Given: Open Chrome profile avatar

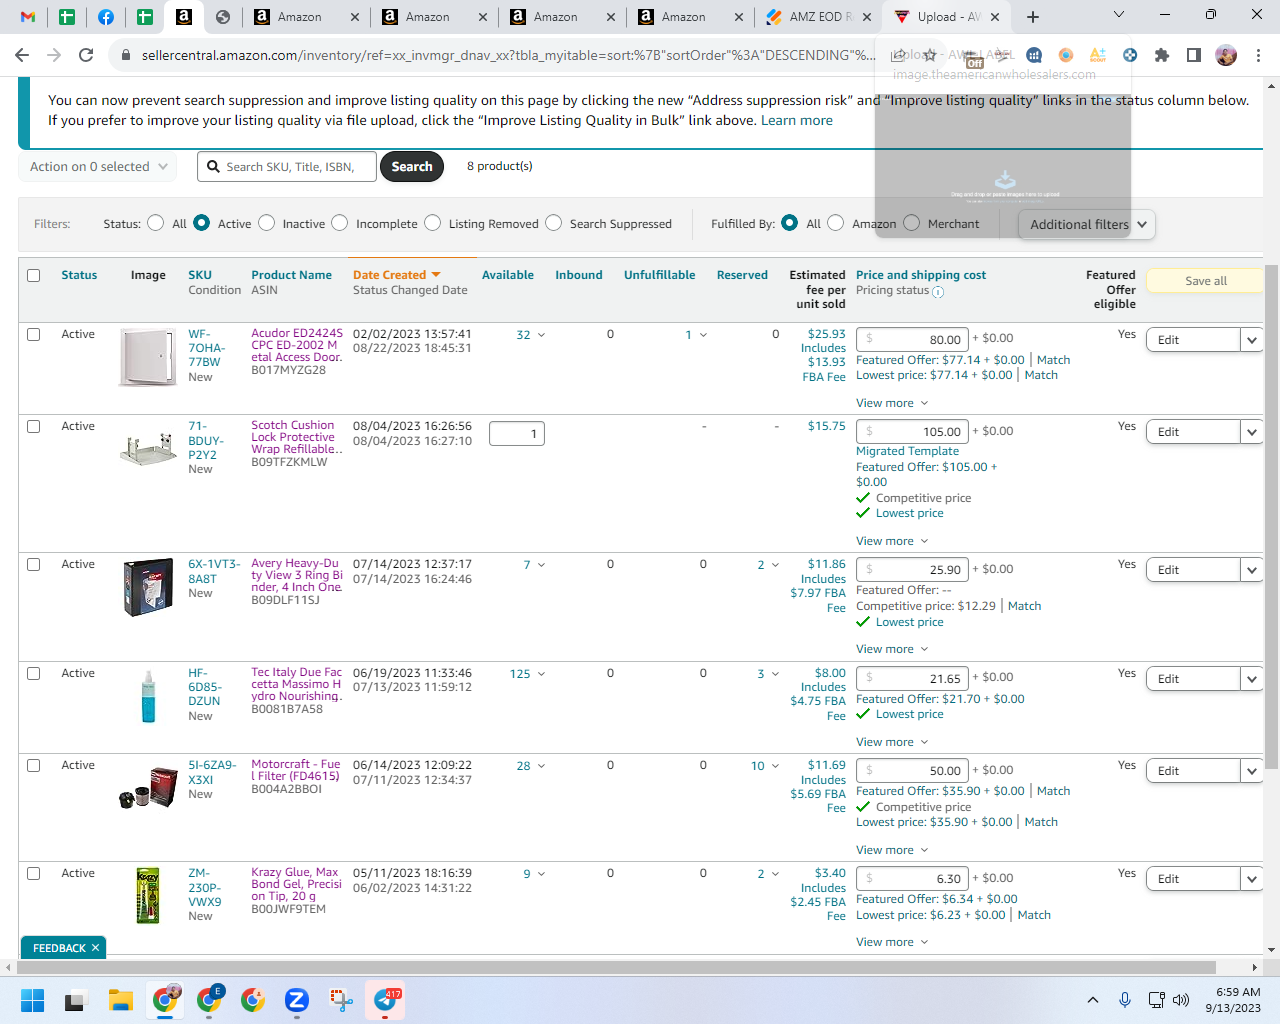Looking at the screenshot, I should click(x=1226, y=55).
